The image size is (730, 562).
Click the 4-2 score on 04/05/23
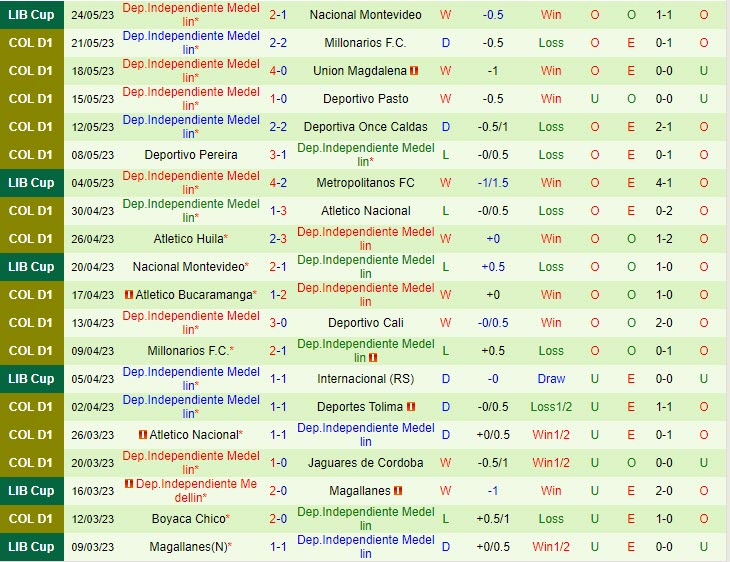[x=278, y=183]
